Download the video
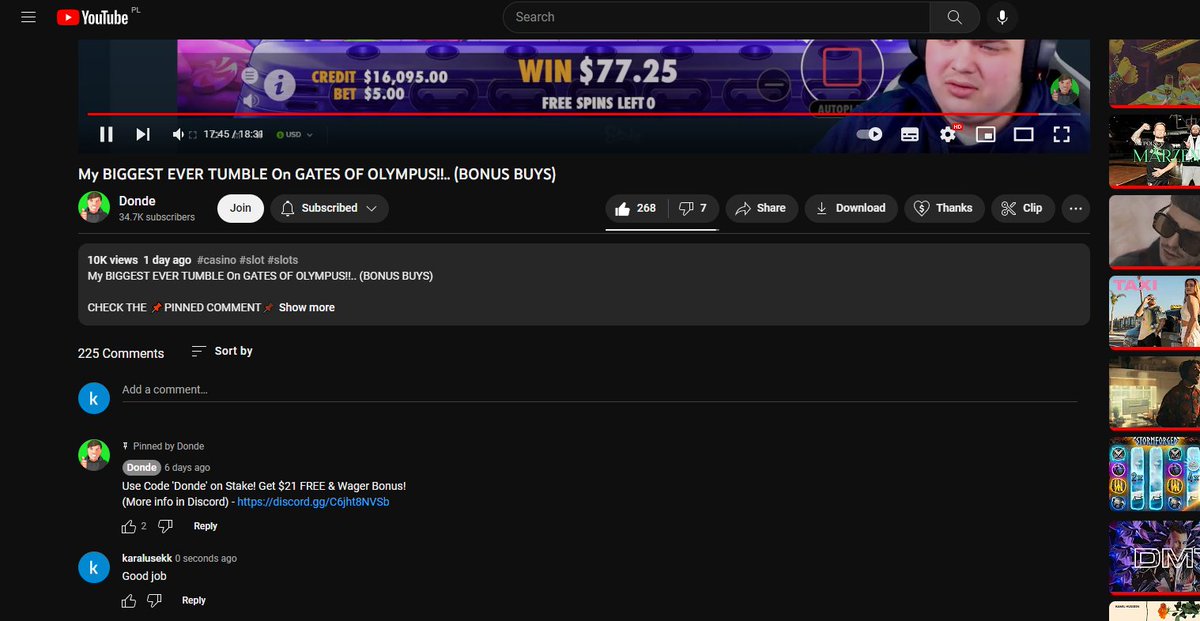This screenshot has height=621, width=1200. [x=851, y=208]
